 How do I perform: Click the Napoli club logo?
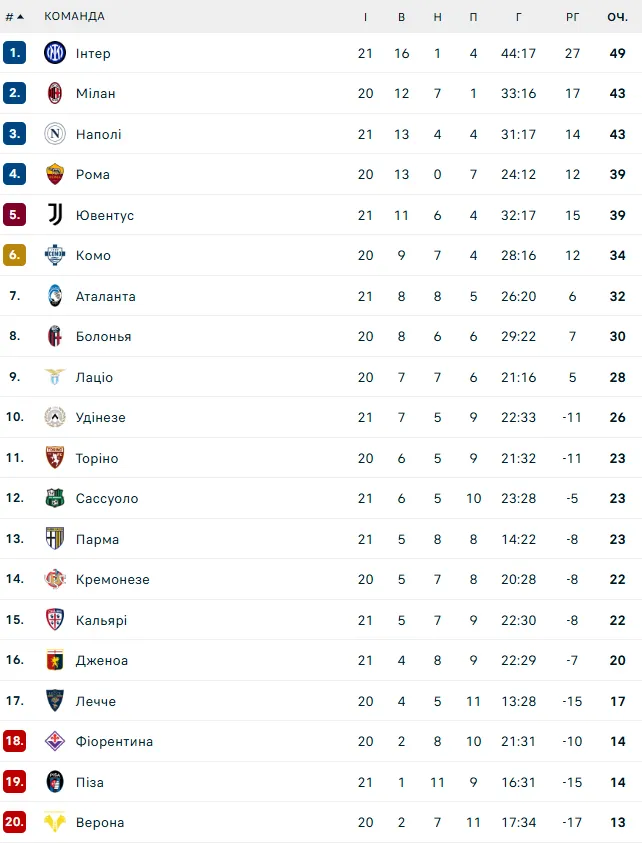tap(55, 134)
